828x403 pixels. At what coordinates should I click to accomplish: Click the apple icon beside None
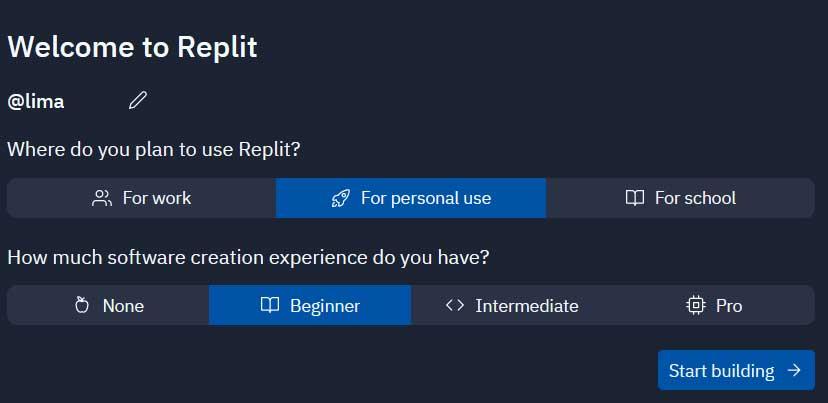pos(82,305)
